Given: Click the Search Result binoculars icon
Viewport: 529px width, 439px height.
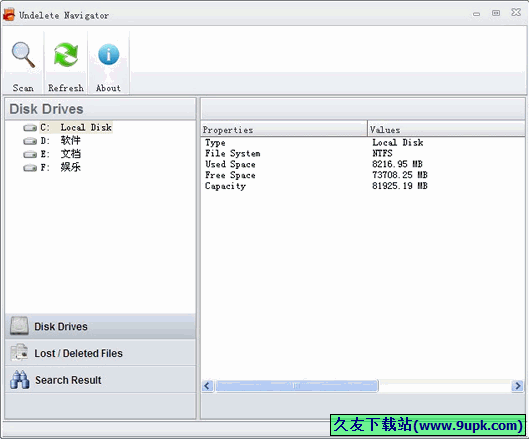Looking at the screenshot, I should point(19,379).
